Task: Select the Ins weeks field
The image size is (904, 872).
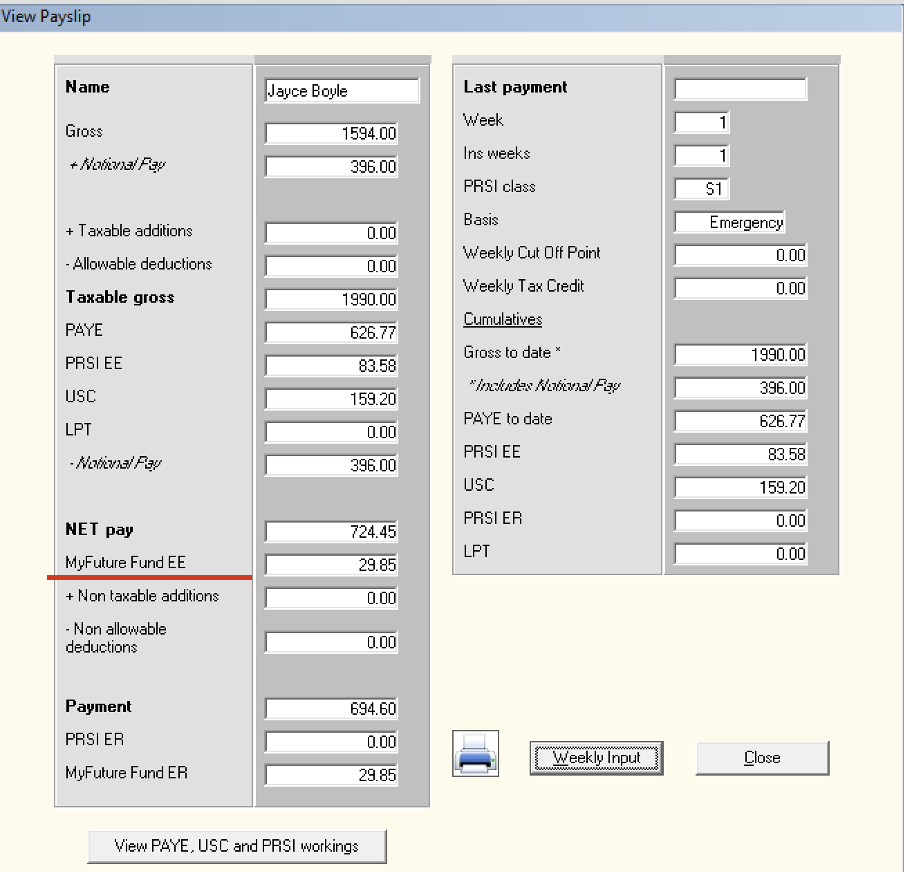Action: click(702, 156)
